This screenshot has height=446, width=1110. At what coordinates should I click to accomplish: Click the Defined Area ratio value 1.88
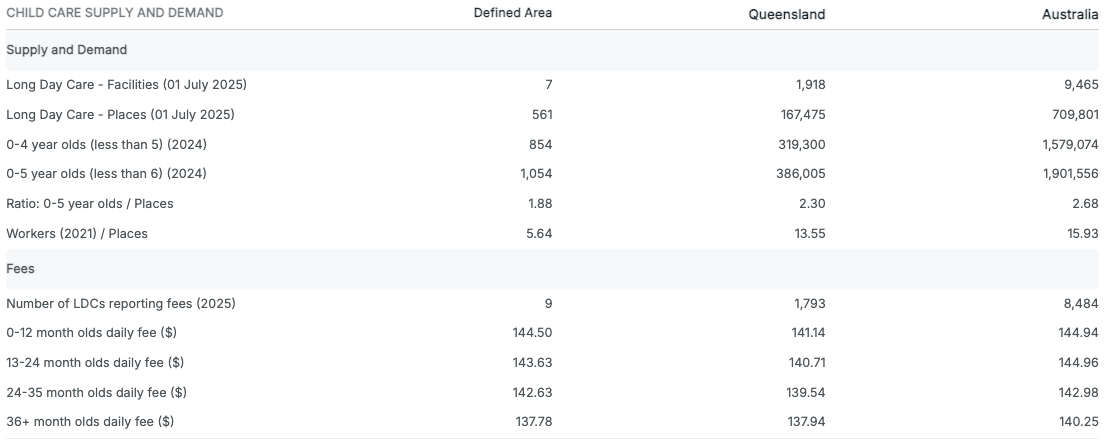tap(540, 204)
